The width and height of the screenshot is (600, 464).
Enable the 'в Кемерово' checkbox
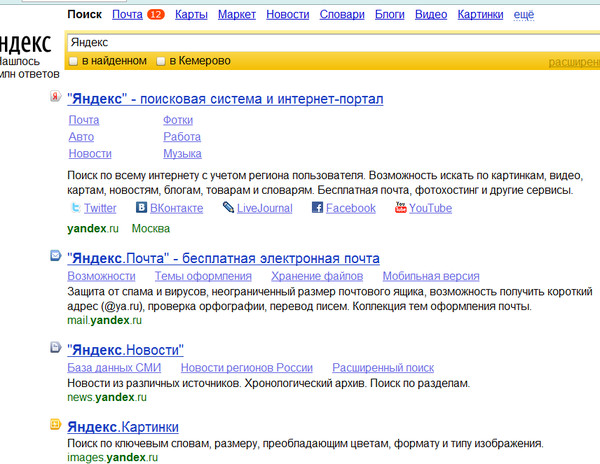click(x=161, y=61)
